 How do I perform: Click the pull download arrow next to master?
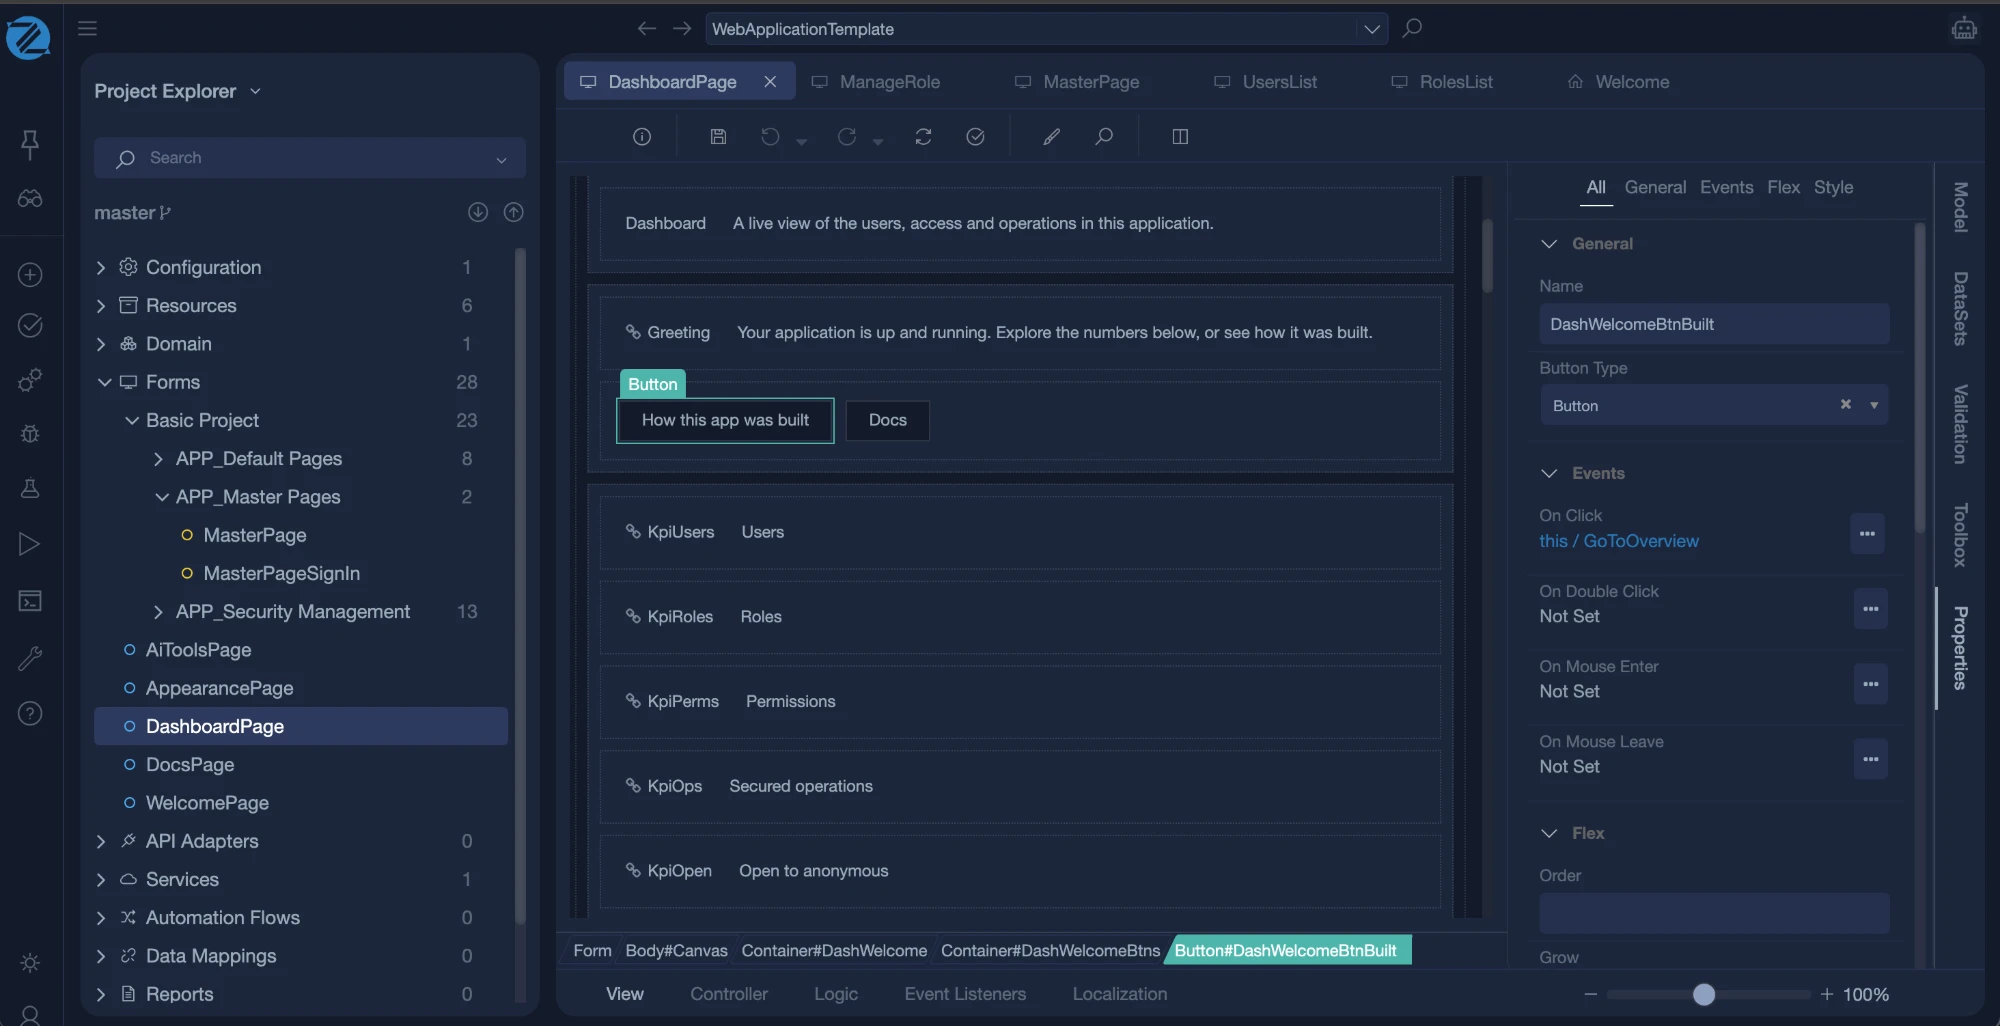click(478, 212)
